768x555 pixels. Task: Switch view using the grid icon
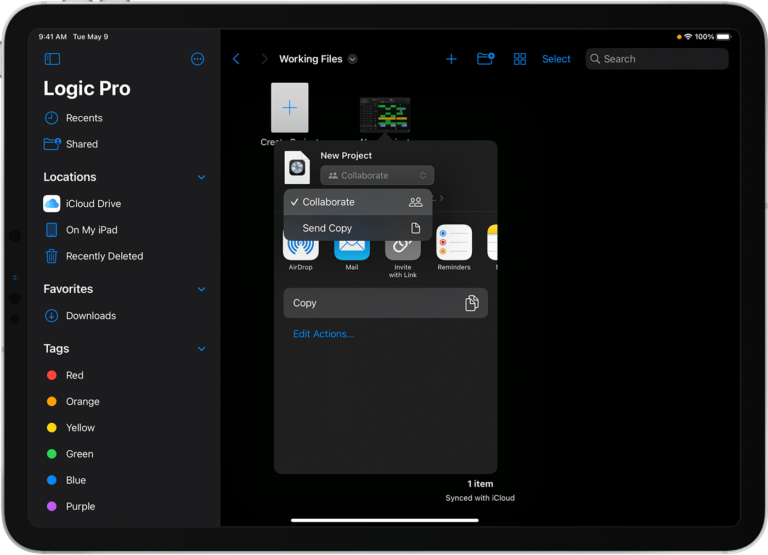click(x=520, y=59)
